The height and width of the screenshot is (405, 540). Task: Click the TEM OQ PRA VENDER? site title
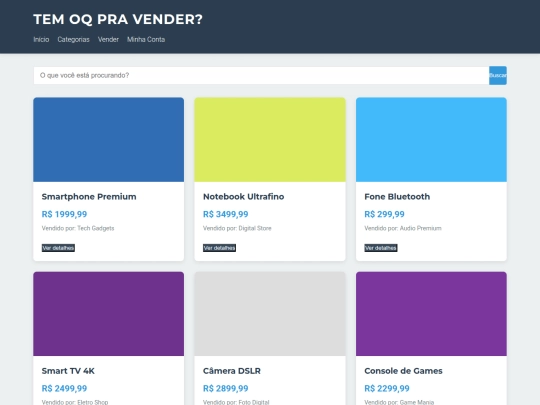point(118,19)
